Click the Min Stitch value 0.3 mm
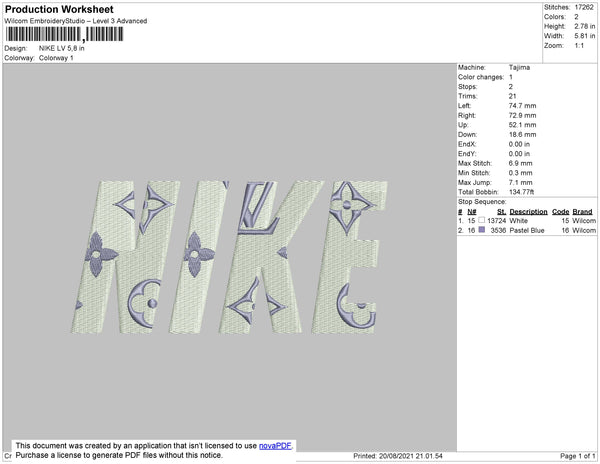600x464 pixels. click(520, 173)
